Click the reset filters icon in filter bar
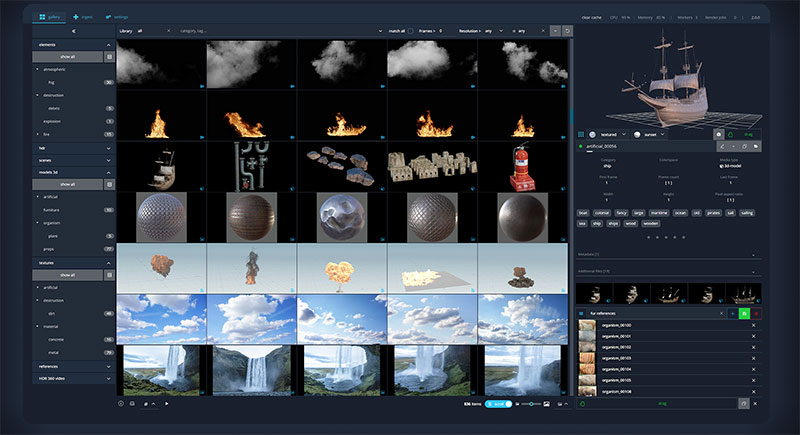This screenshot has height=435, width=800. 568,31
